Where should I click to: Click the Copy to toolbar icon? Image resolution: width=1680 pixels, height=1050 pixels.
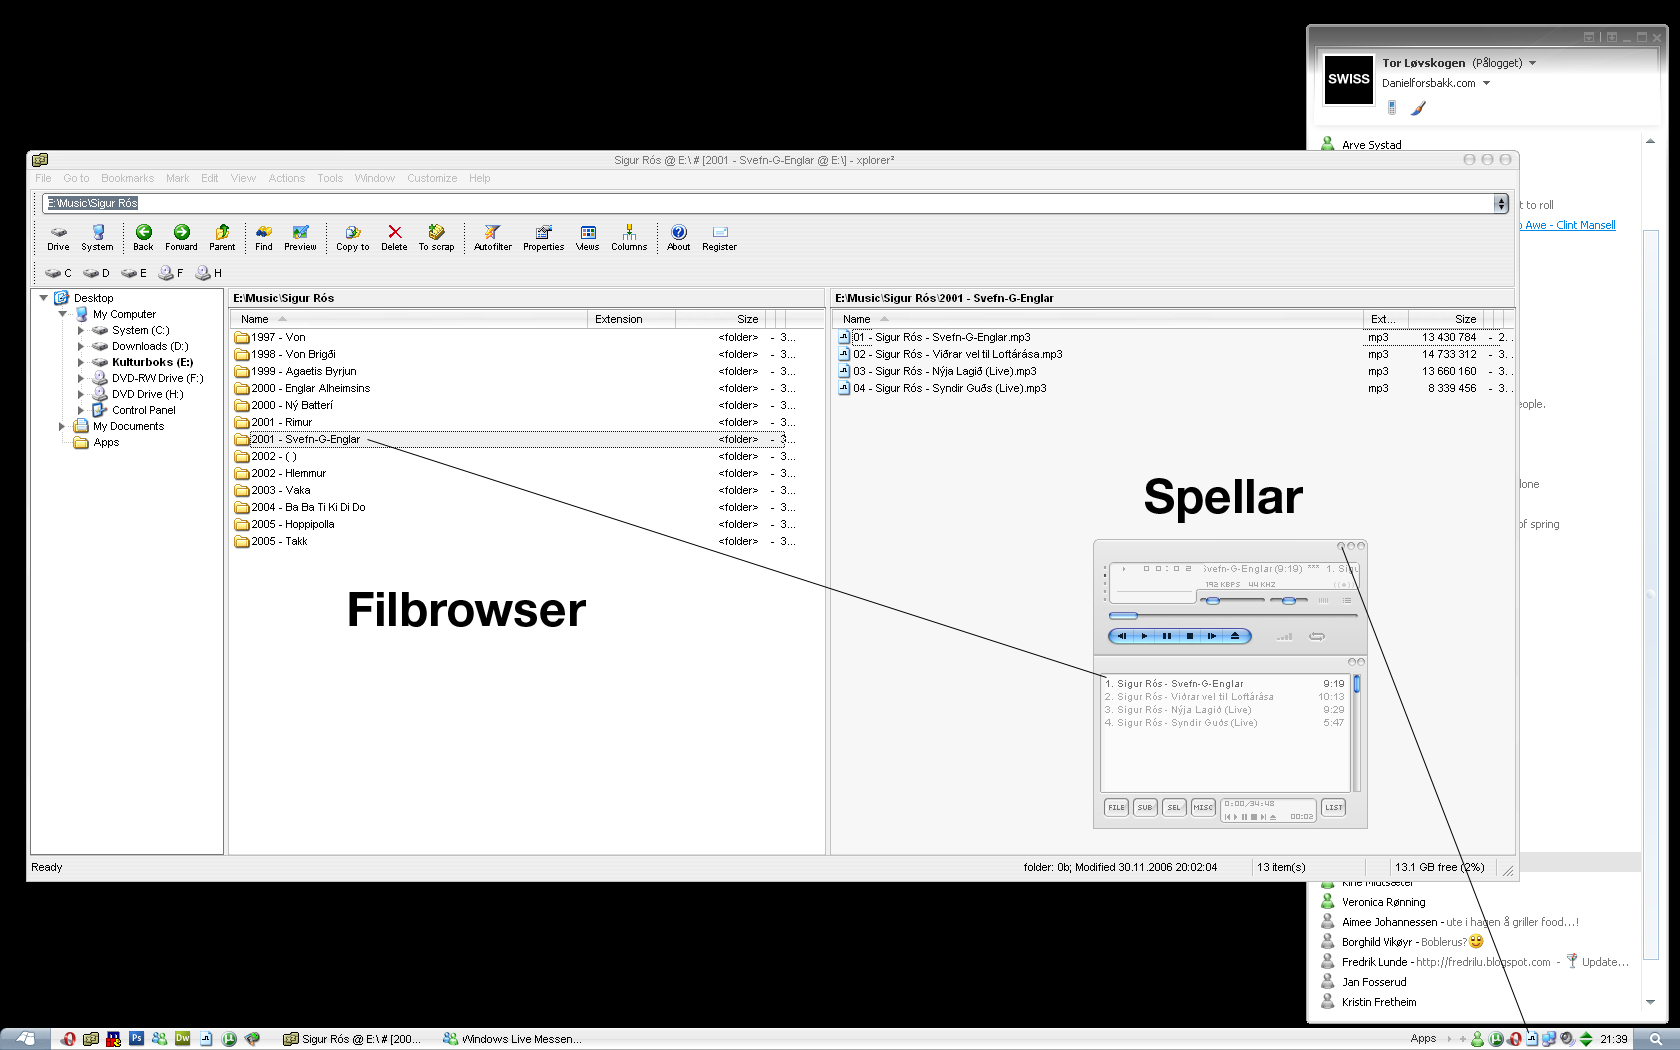coord(352,238)
